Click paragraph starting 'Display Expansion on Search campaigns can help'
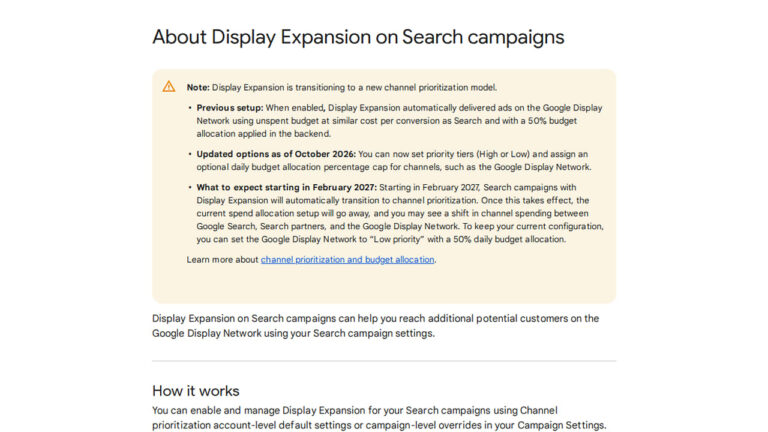768x432 pixels. coord(376,326)
